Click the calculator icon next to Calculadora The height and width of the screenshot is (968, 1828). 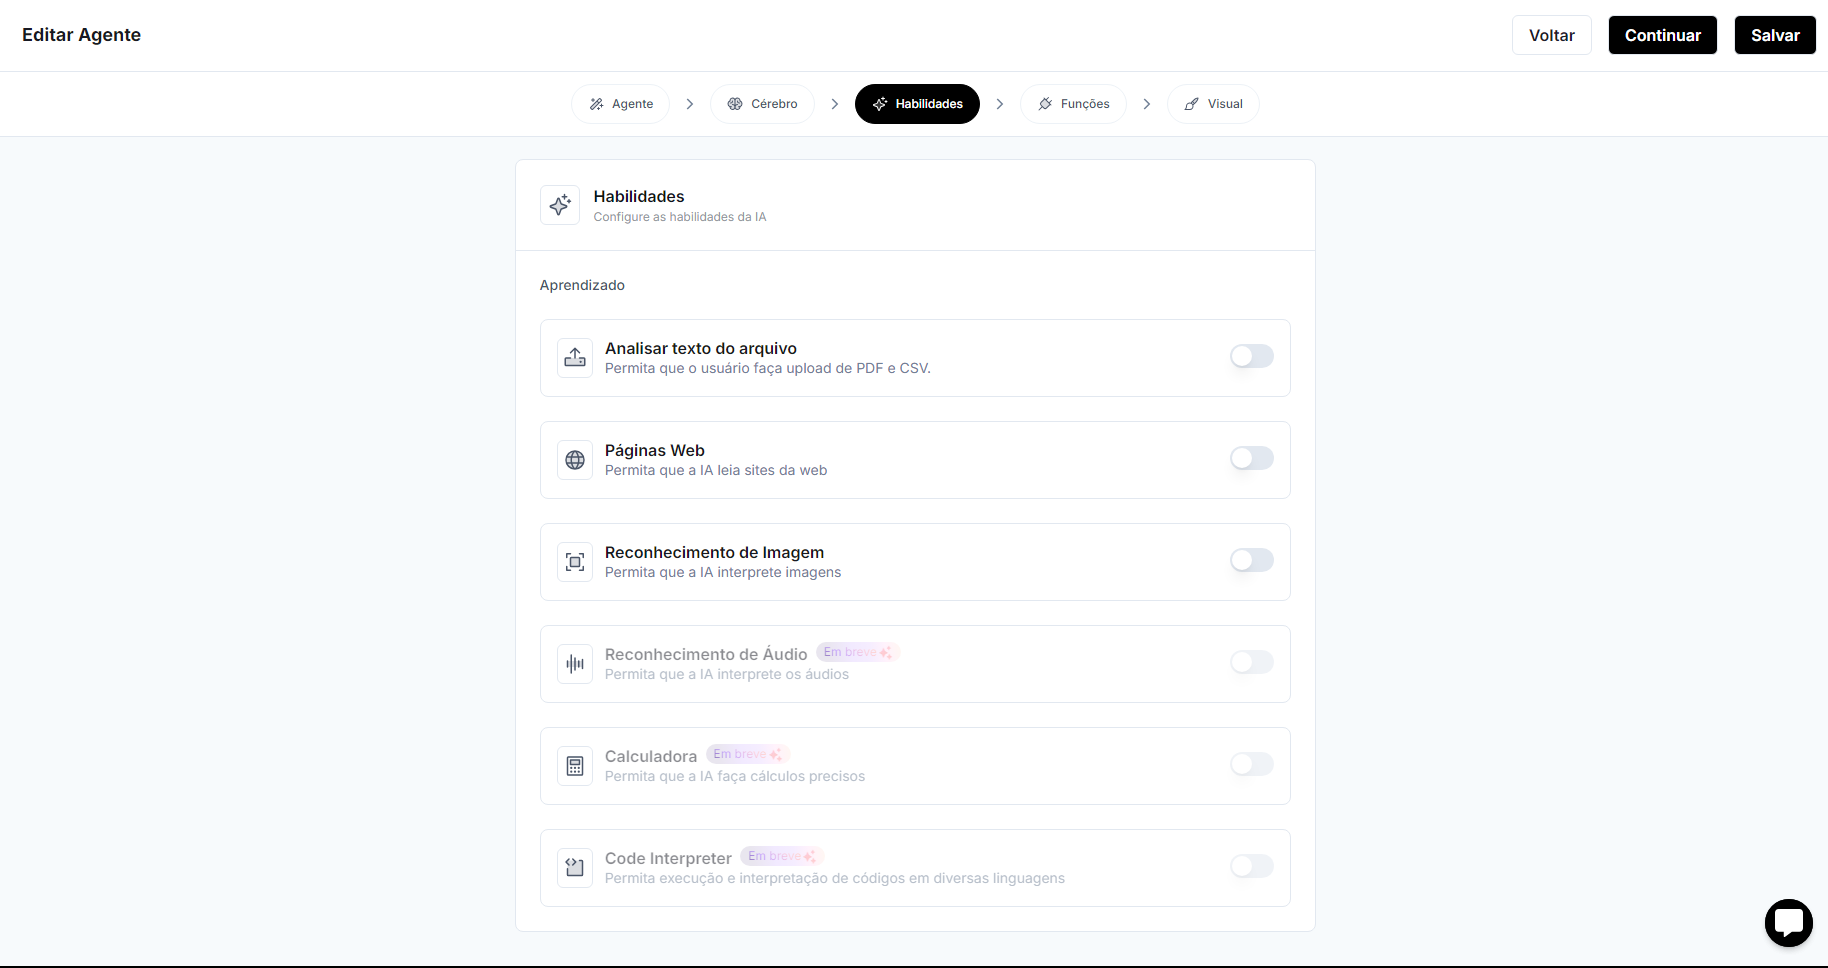pyautogui.click(x=575, y=766)
